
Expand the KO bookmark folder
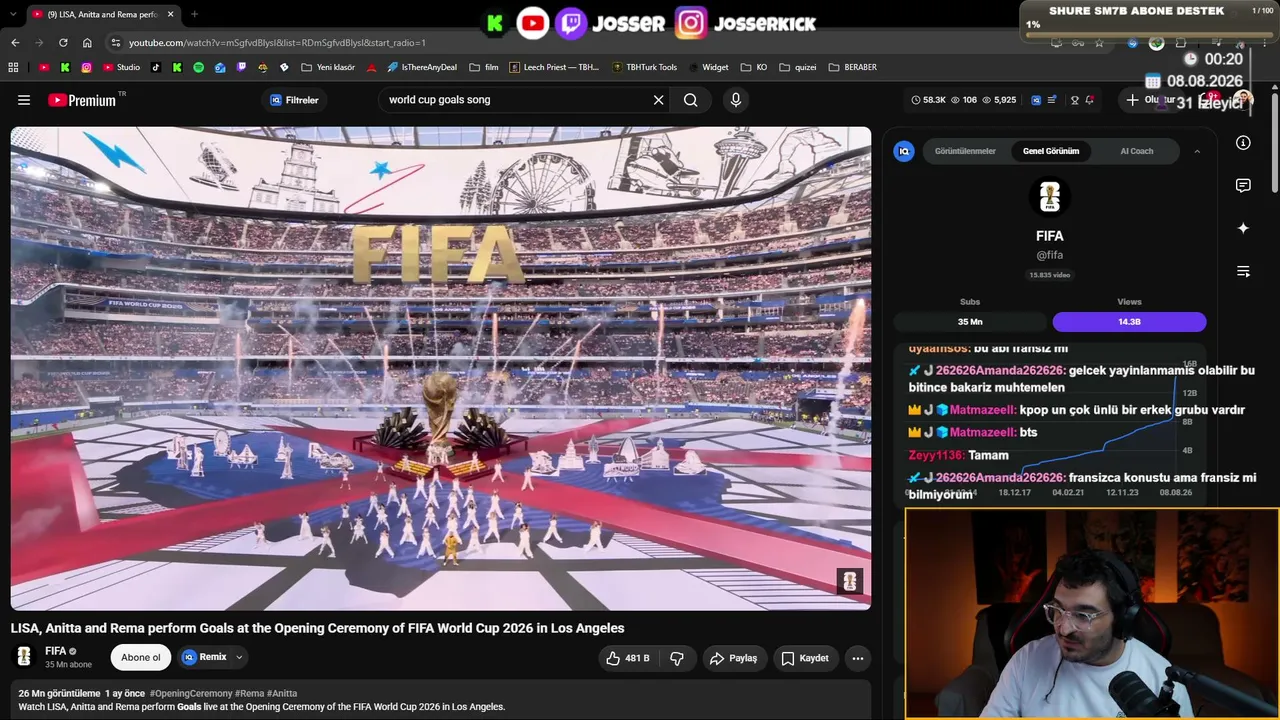coord(754,67)
